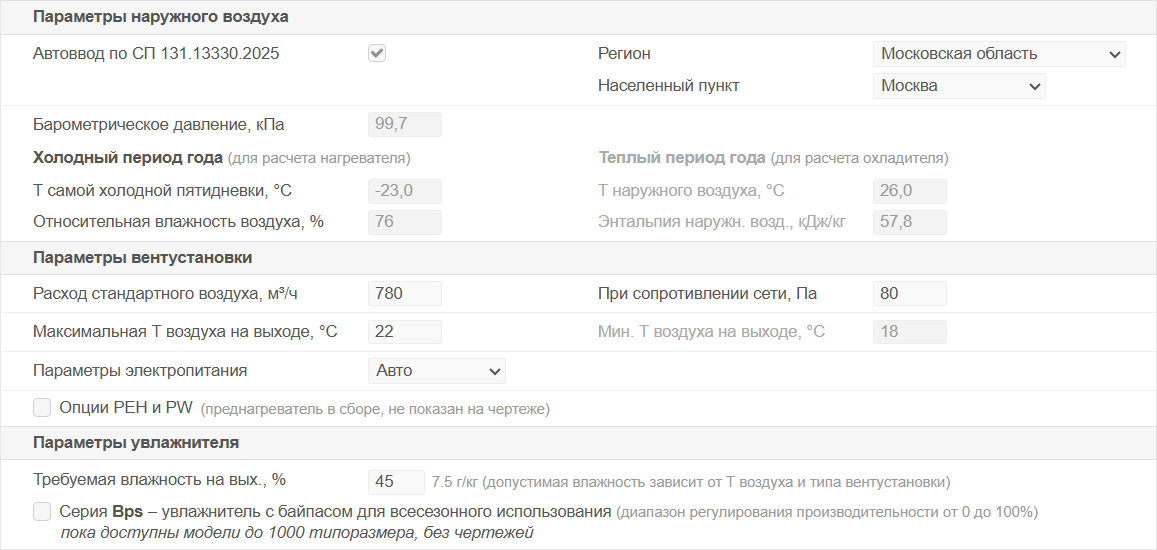Open the Населенный пункт dropdown
The height and width of the screenshot is (550, 1157).
tap(959, 86)
